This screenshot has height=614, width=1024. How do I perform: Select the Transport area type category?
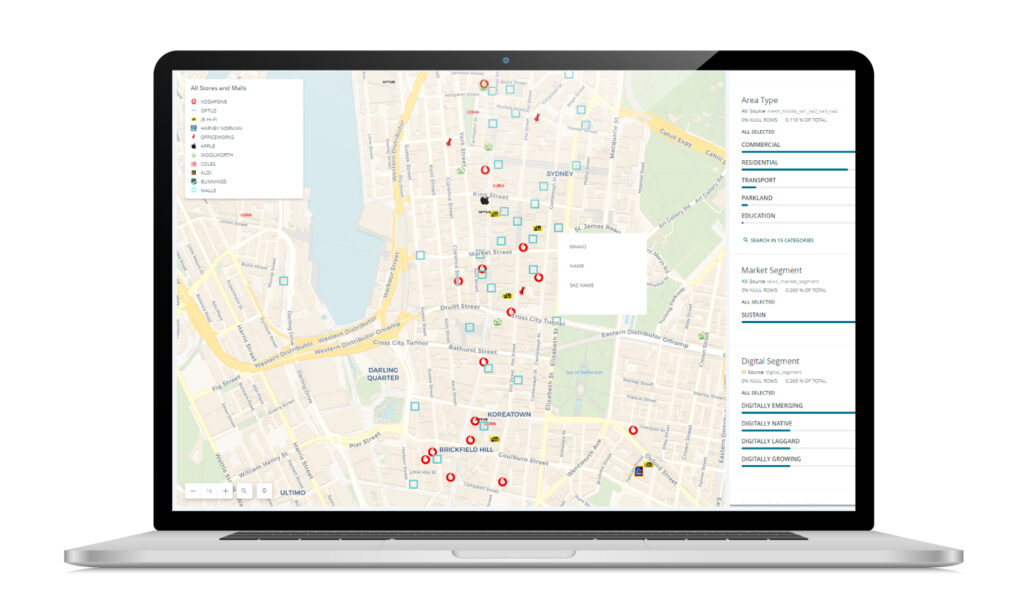click(758, 181)
